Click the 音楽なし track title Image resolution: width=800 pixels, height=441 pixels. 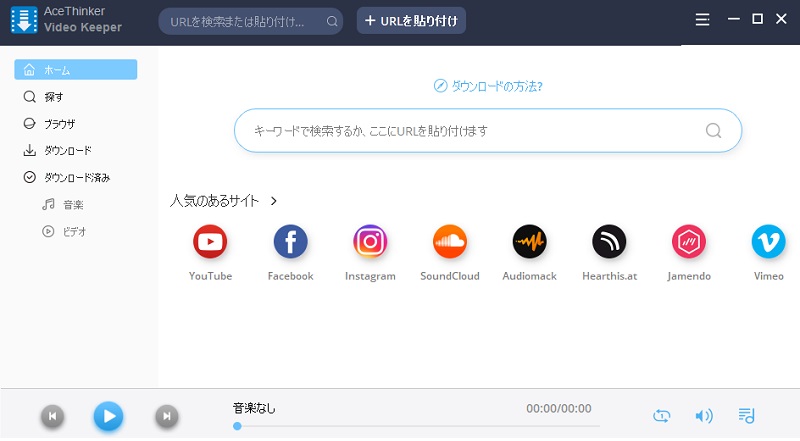point(254,408)
